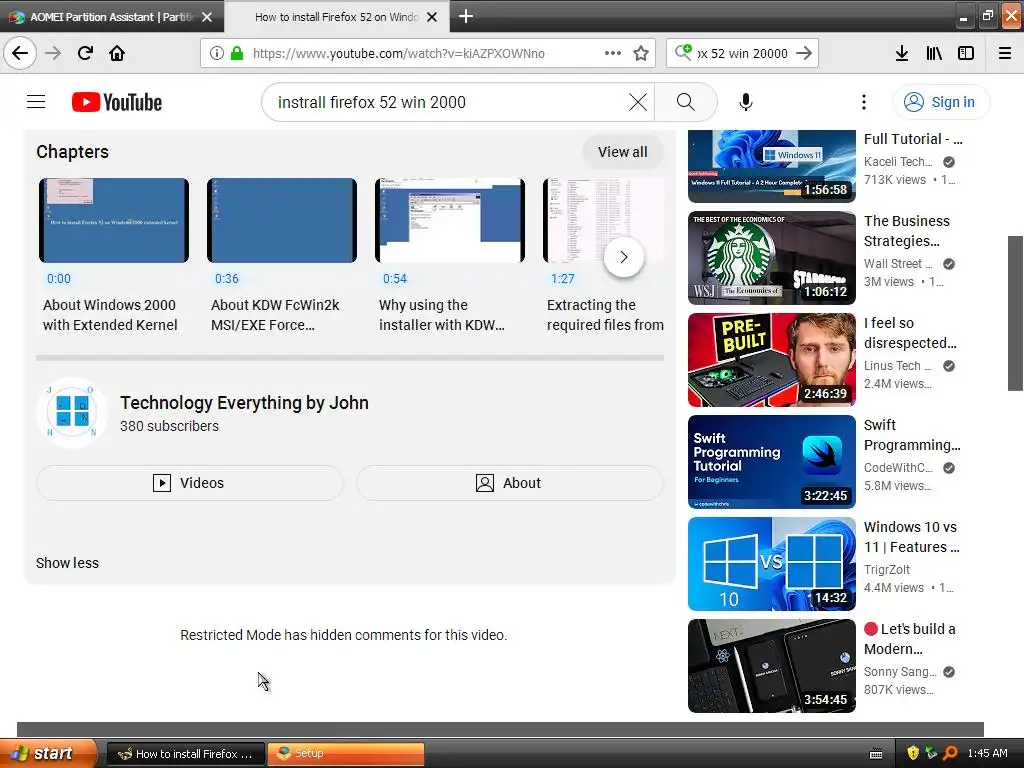
Task: Open the Library bookshelf icon
Action: (x=934, y=53)
